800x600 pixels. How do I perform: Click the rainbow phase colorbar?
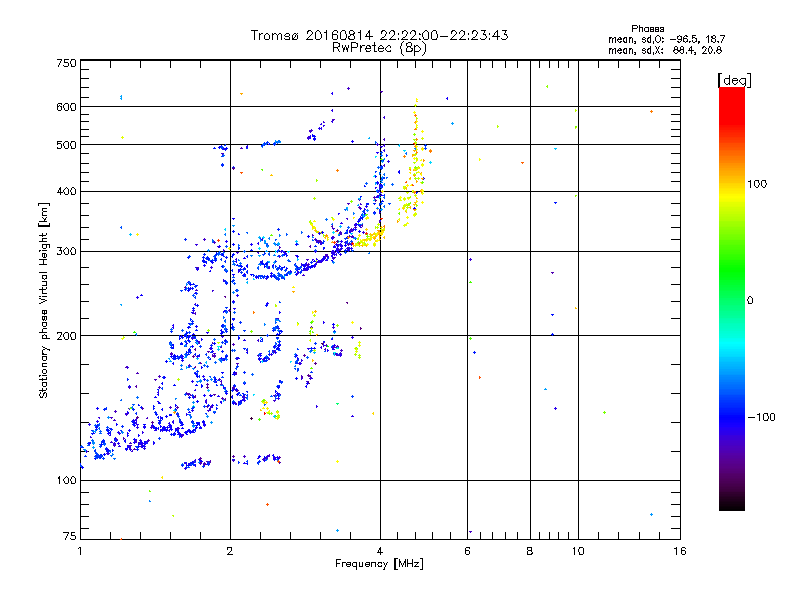[x=732, y=298]
